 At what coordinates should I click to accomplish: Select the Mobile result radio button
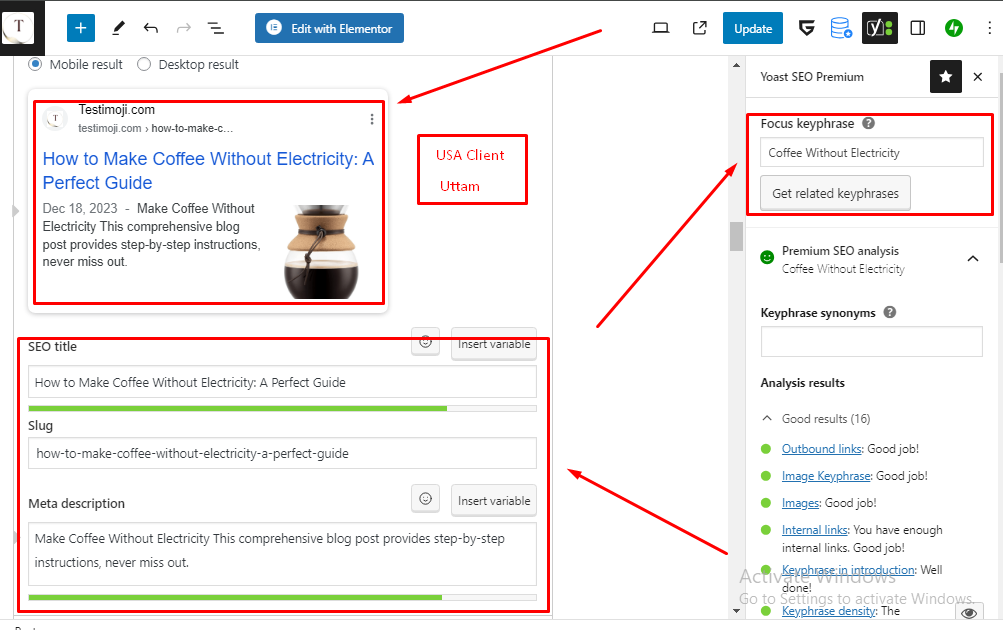point(36,64)
